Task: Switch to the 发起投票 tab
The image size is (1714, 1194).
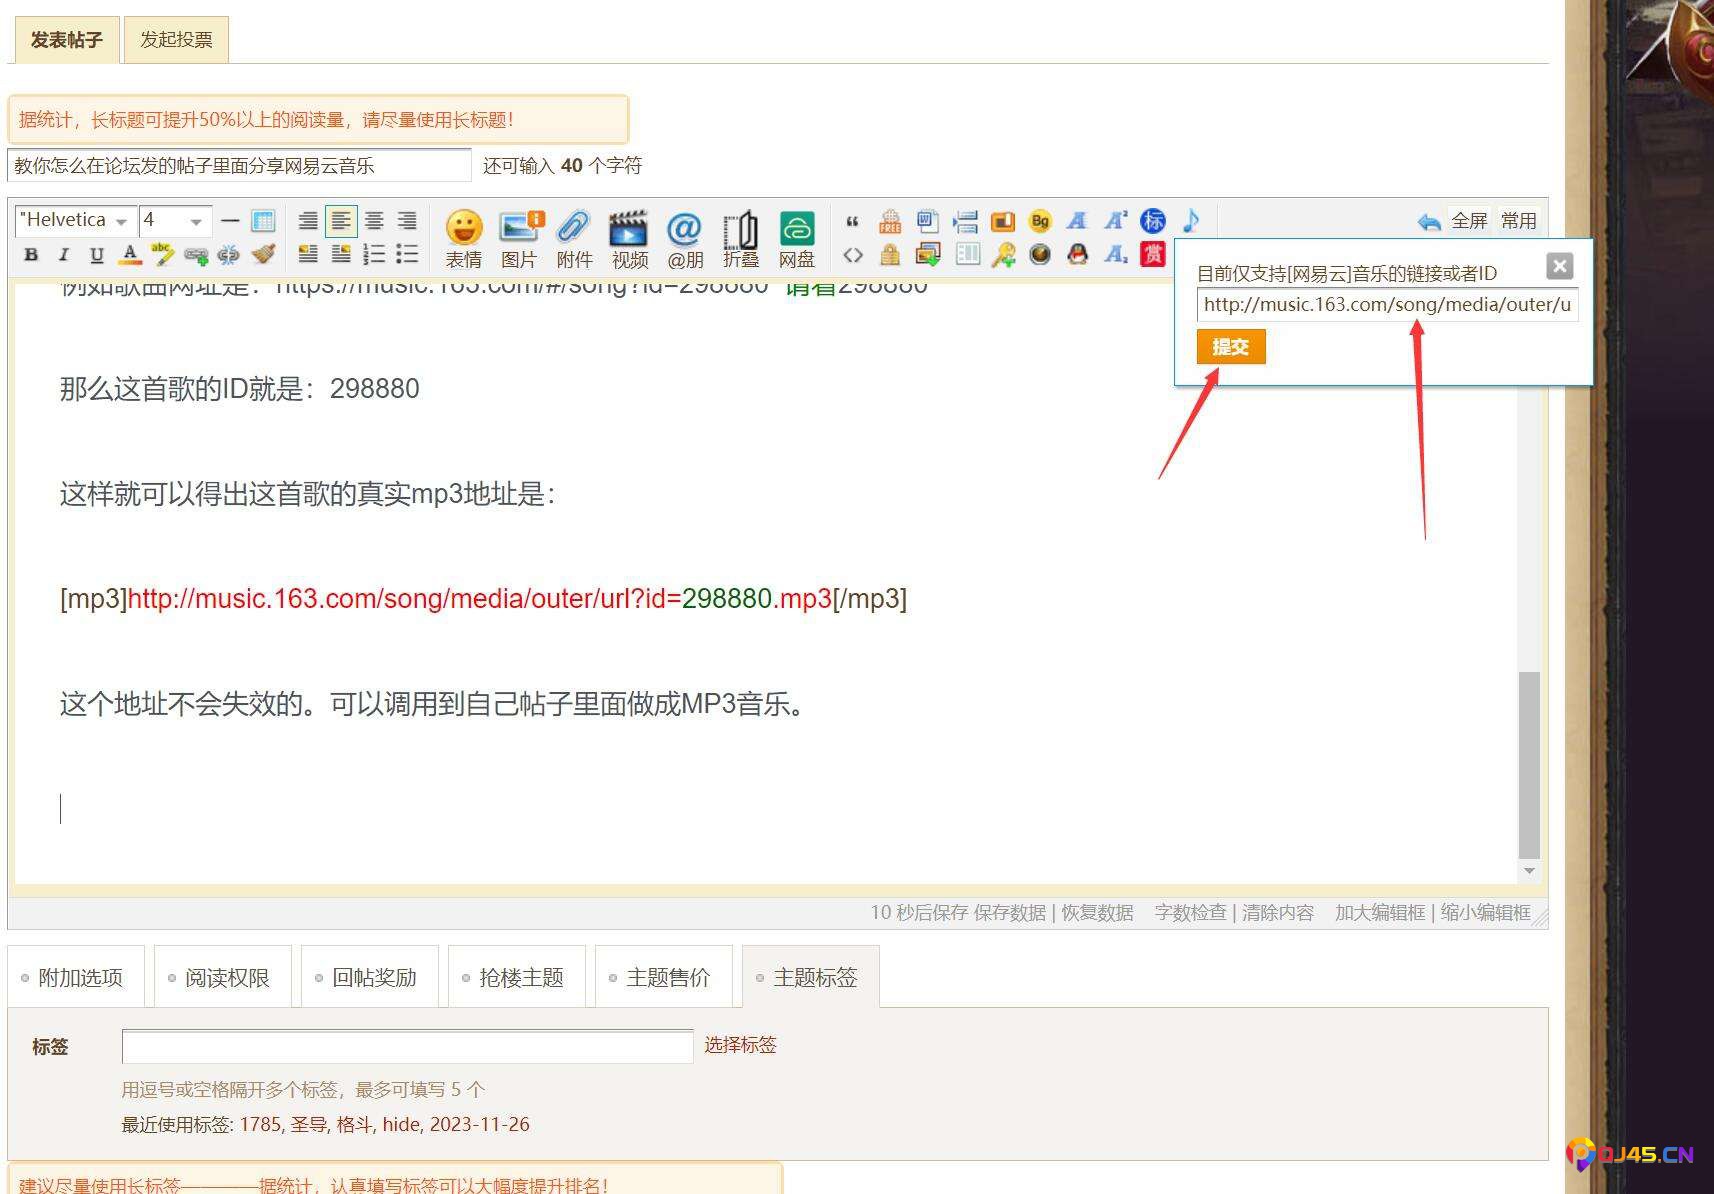Action: point(176,40)
